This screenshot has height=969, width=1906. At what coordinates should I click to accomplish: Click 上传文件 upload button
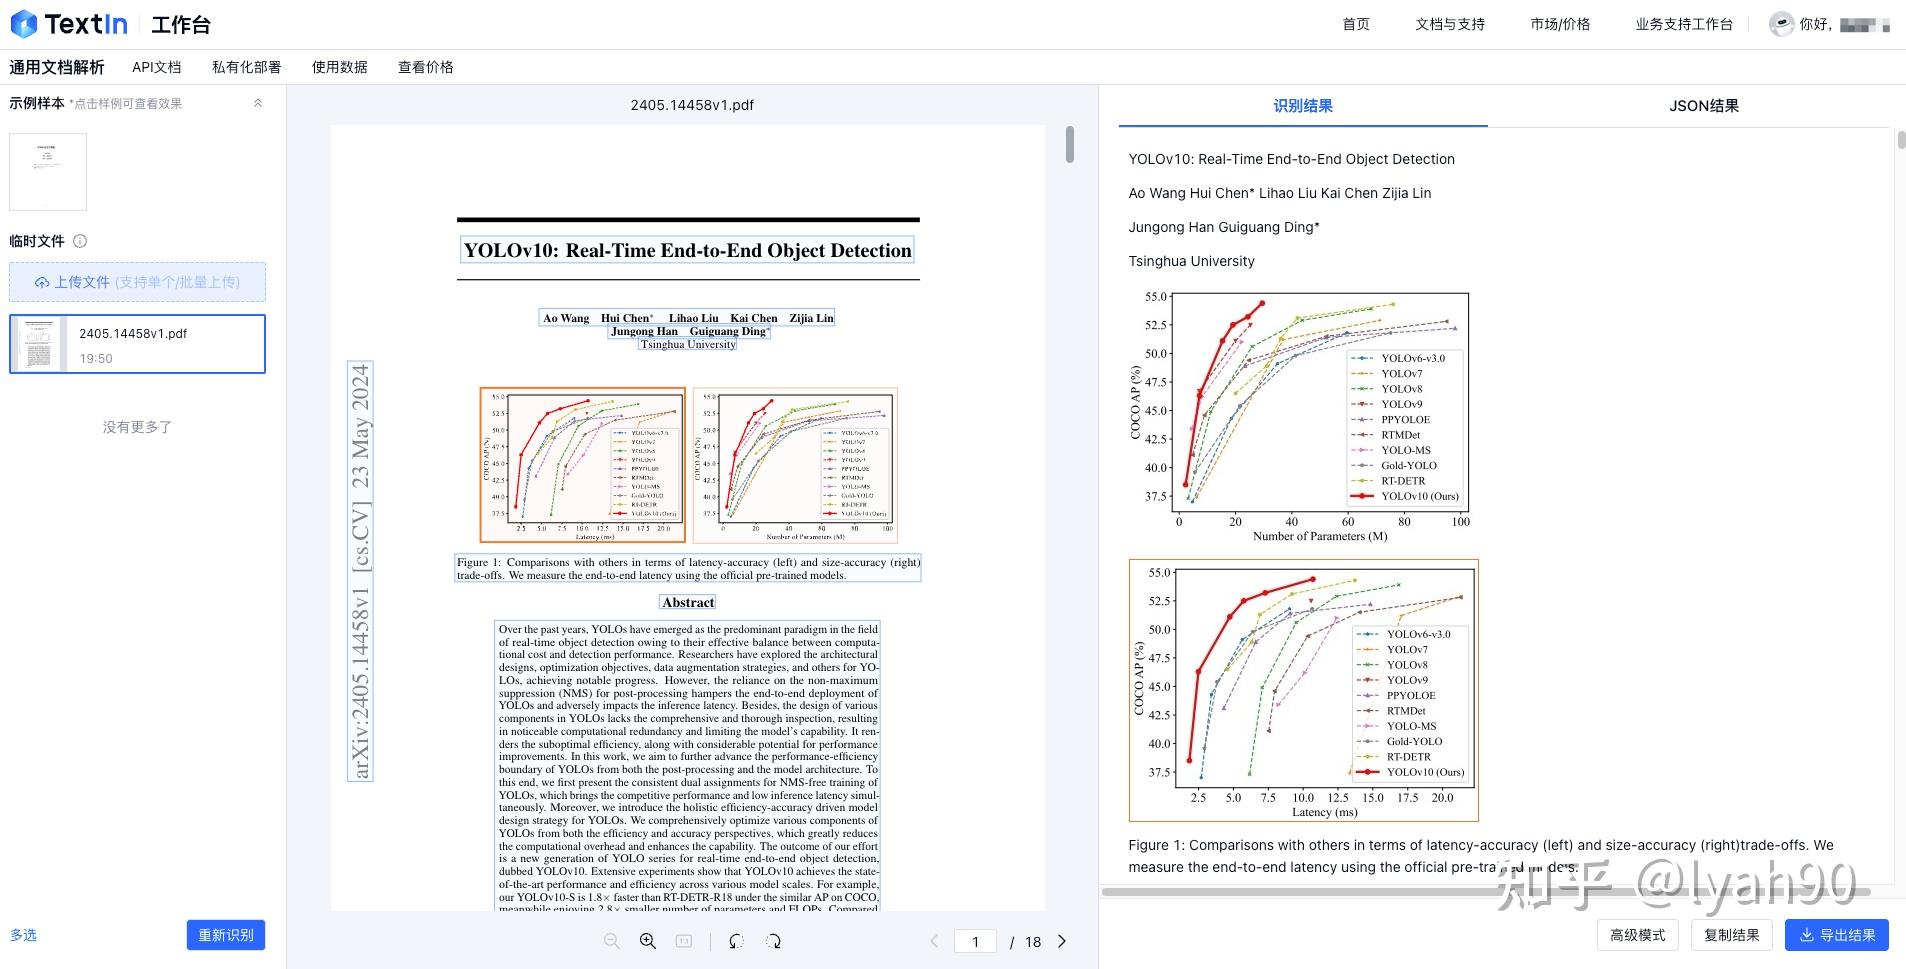click(x=138, y=282)
